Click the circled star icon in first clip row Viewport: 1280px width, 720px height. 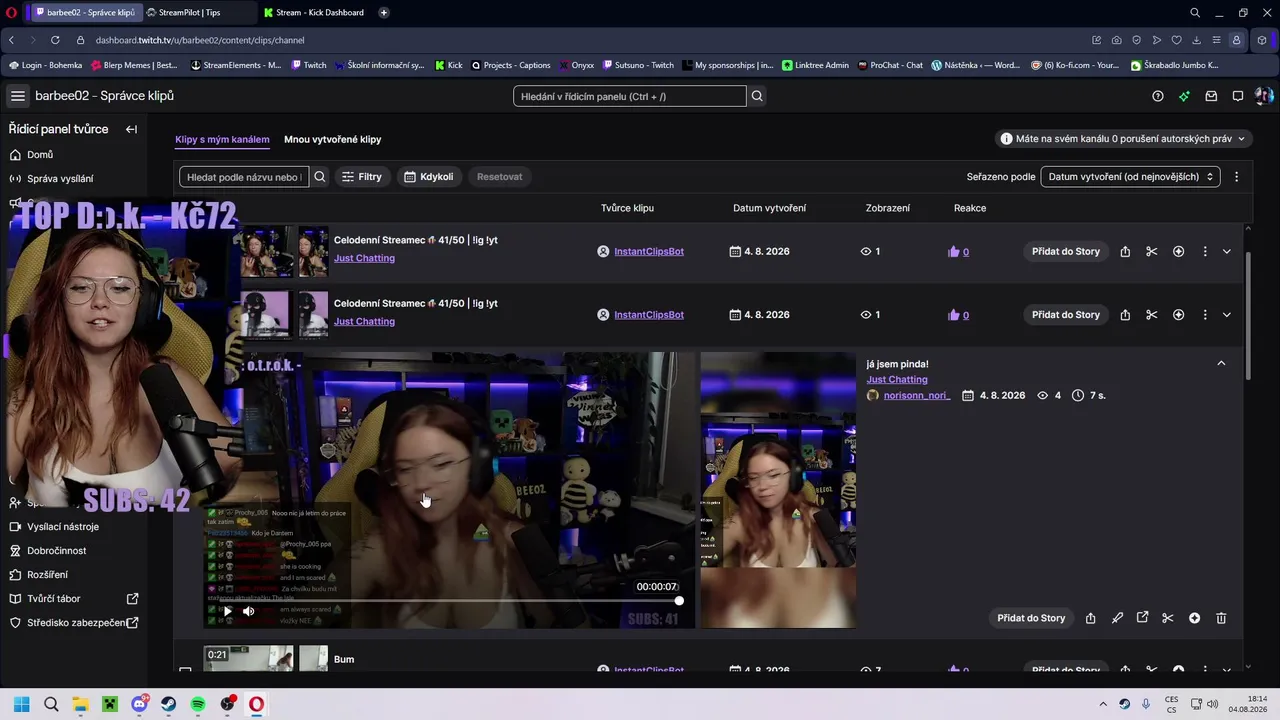click(1178, 252)
